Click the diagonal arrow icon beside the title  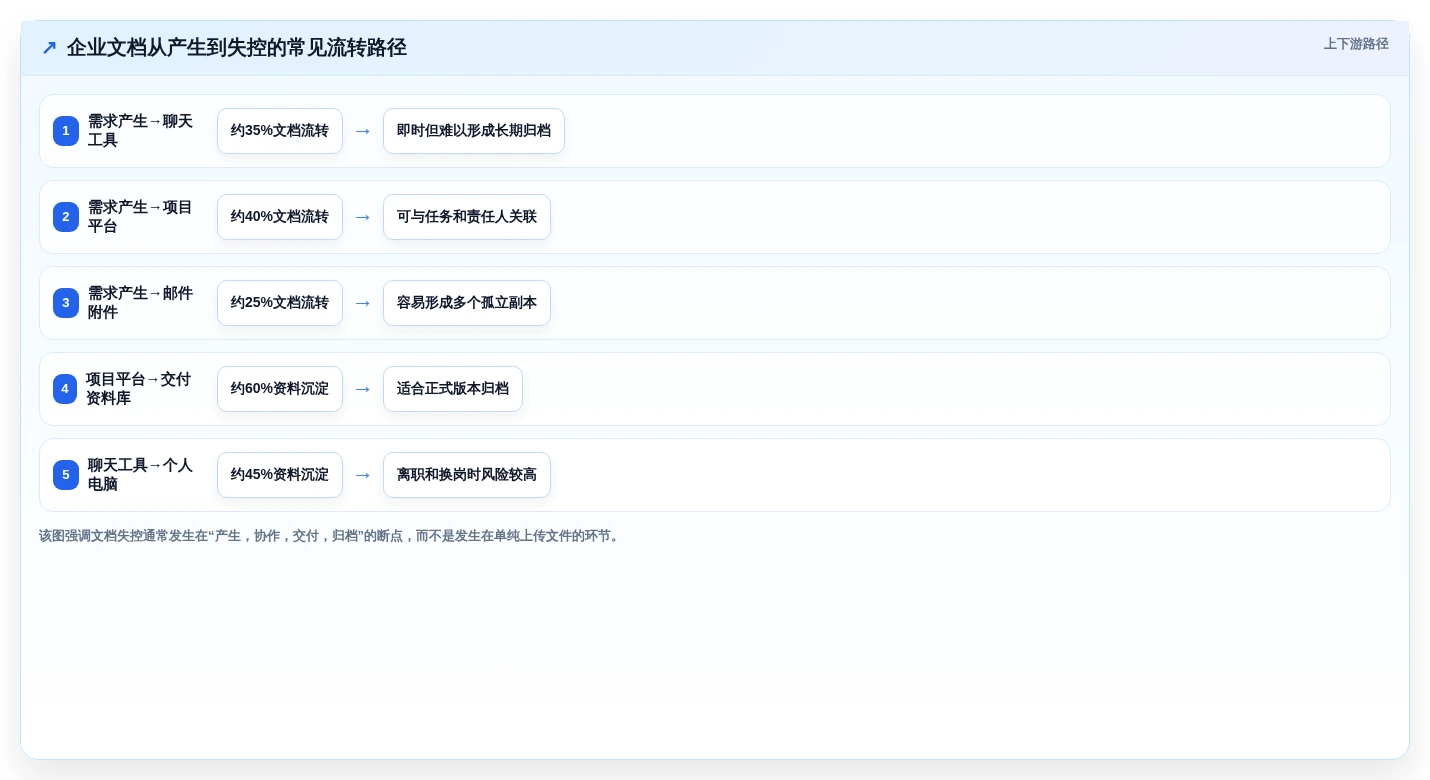49,48
